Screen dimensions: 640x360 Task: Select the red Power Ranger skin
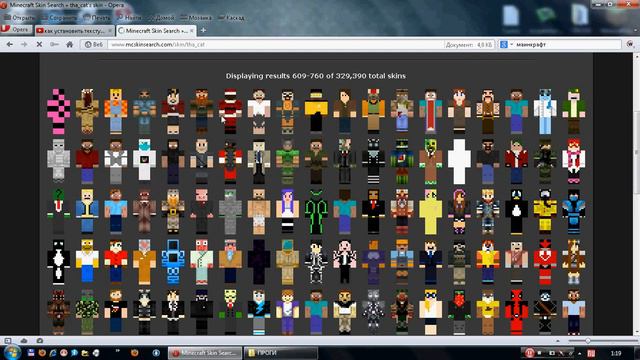click(x=545, y=262)
